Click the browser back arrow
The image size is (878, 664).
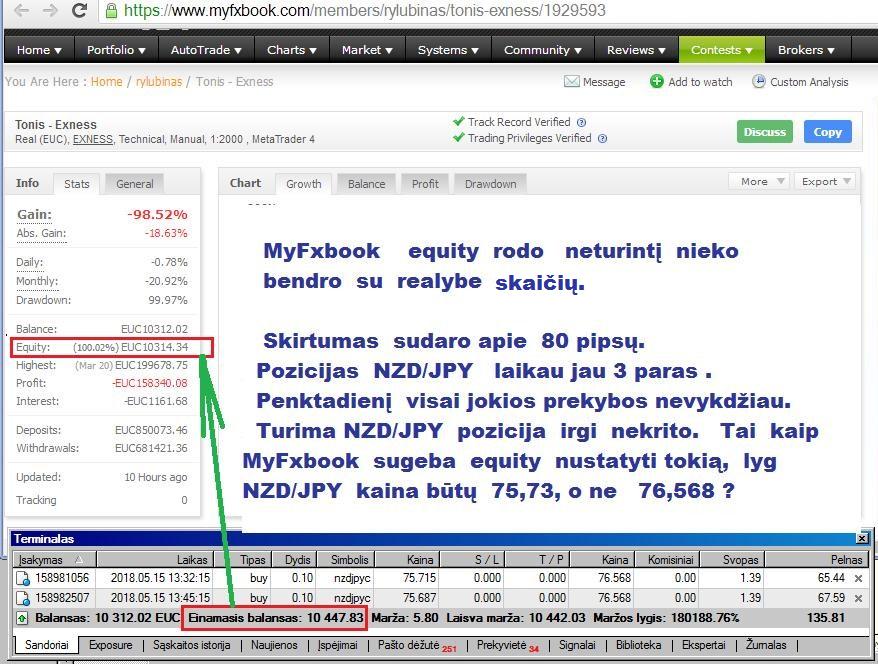click(x=21, y=10)
